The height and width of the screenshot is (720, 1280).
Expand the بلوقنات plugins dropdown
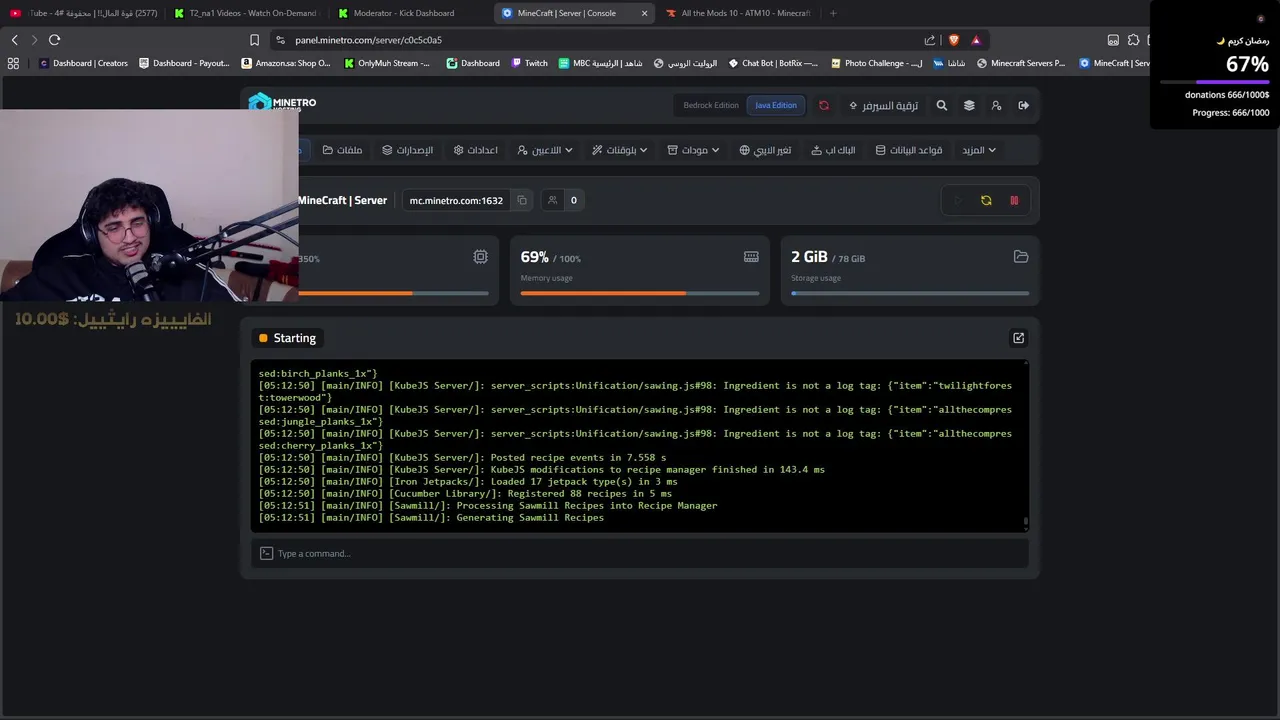[x=620, y=150]
